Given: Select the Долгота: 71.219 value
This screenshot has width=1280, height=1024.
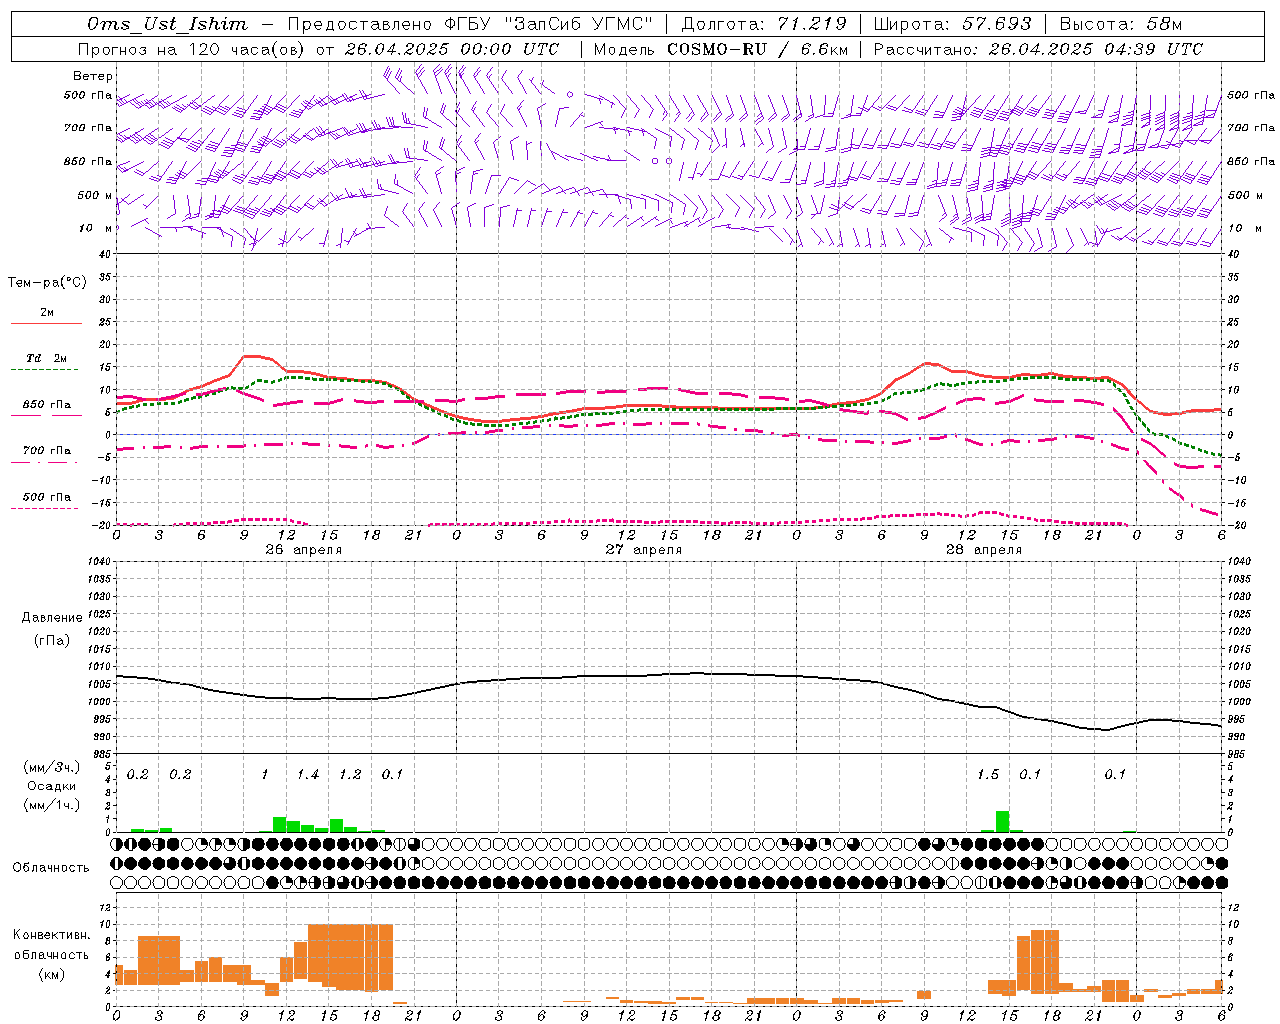Looking at the screenshot, I should pyautogui.click(x=764, y=24).
